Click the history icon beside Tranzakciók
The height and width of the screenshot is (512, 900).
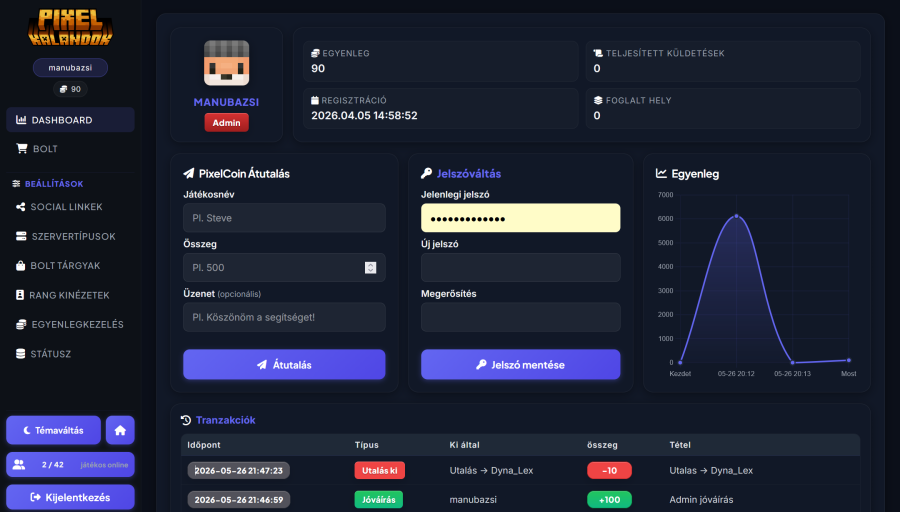pos(186,420)
